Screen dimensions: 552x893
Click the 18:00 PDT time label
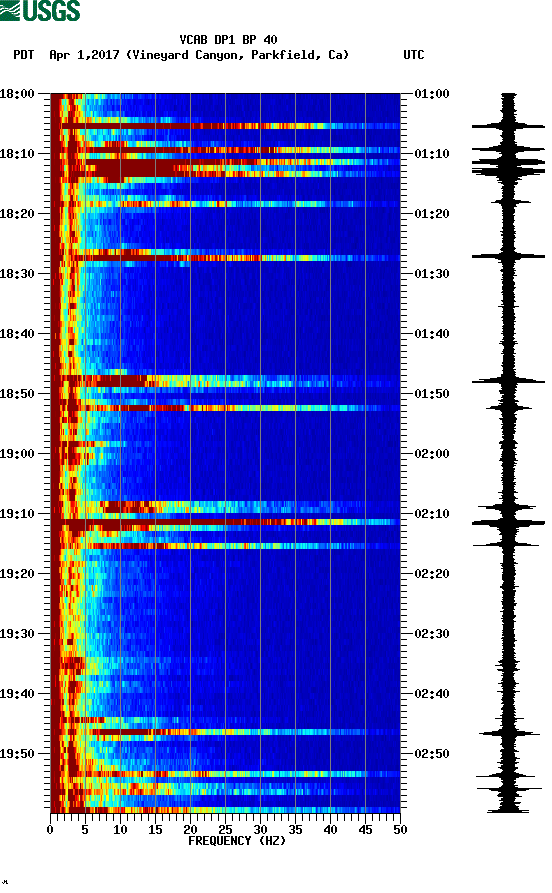click(x=17, y=93)
